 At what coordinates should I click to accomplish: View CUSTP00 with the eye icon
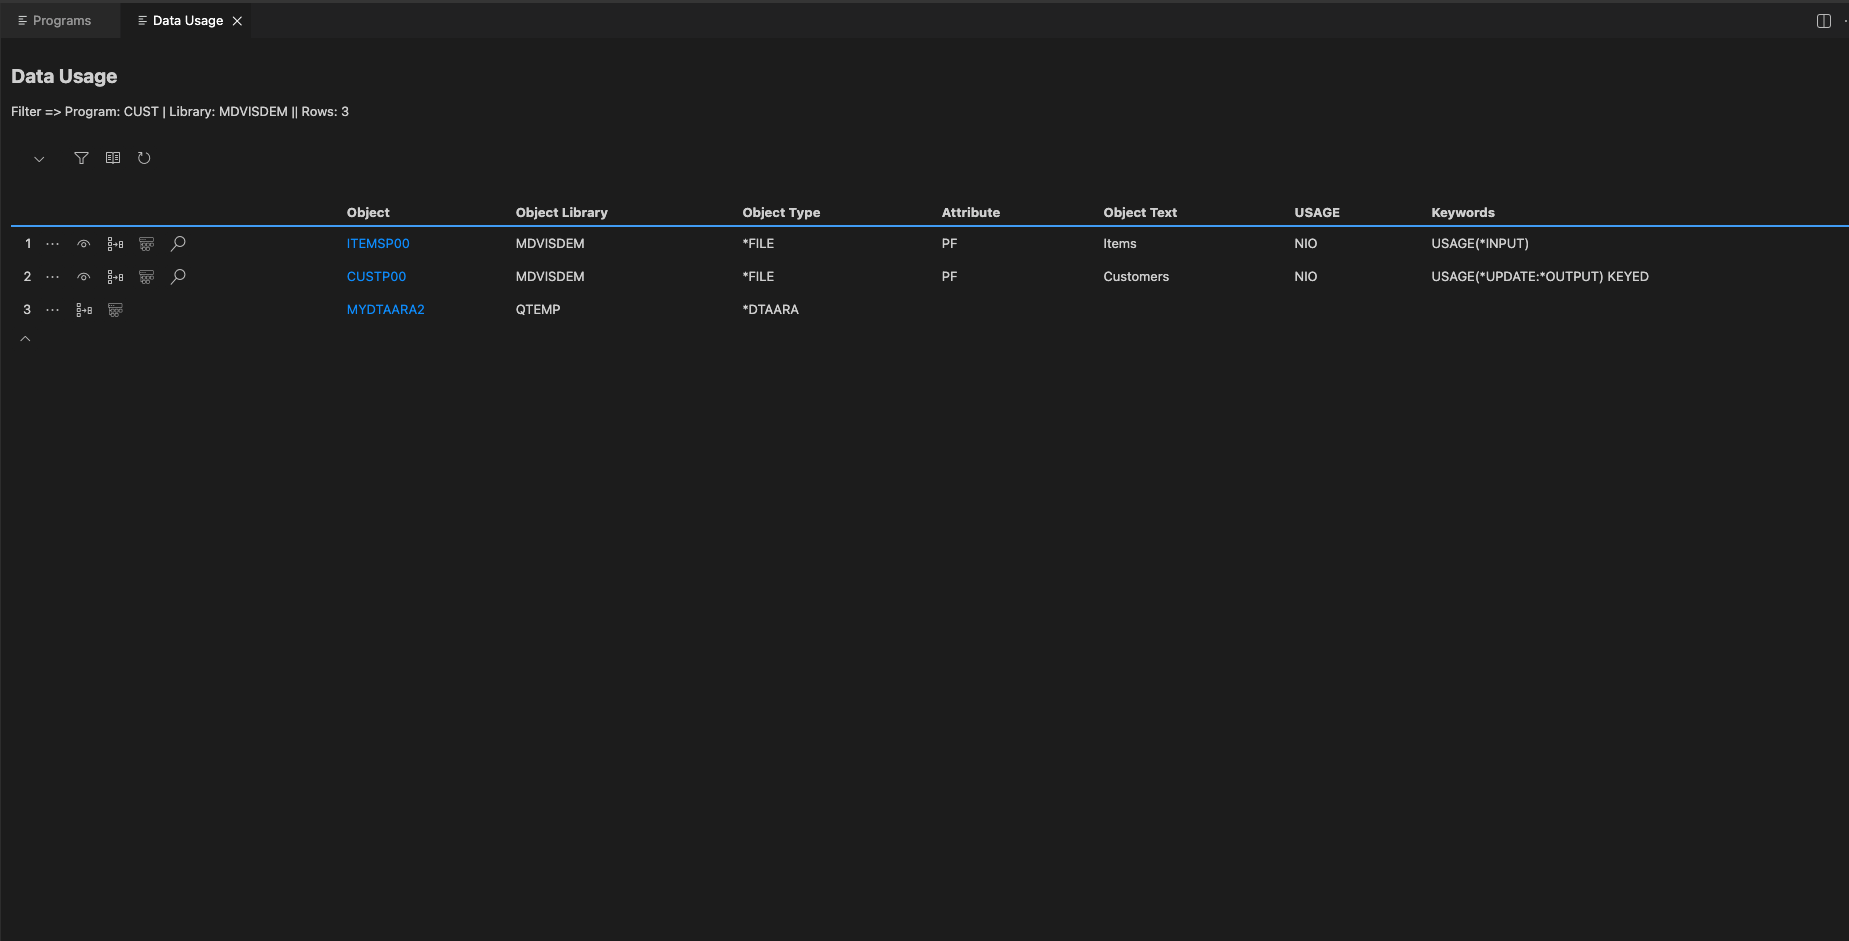point(84,277)
